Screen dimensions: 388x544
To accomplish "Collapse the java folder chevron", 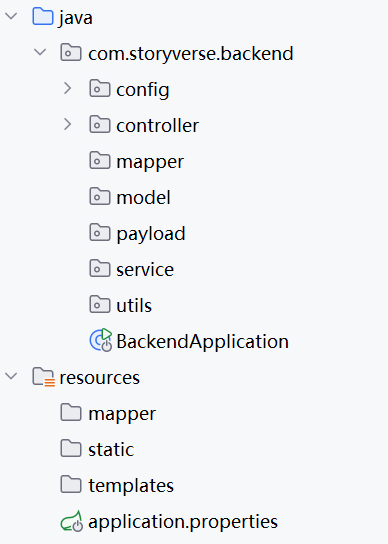I will (x=11, y=16).
